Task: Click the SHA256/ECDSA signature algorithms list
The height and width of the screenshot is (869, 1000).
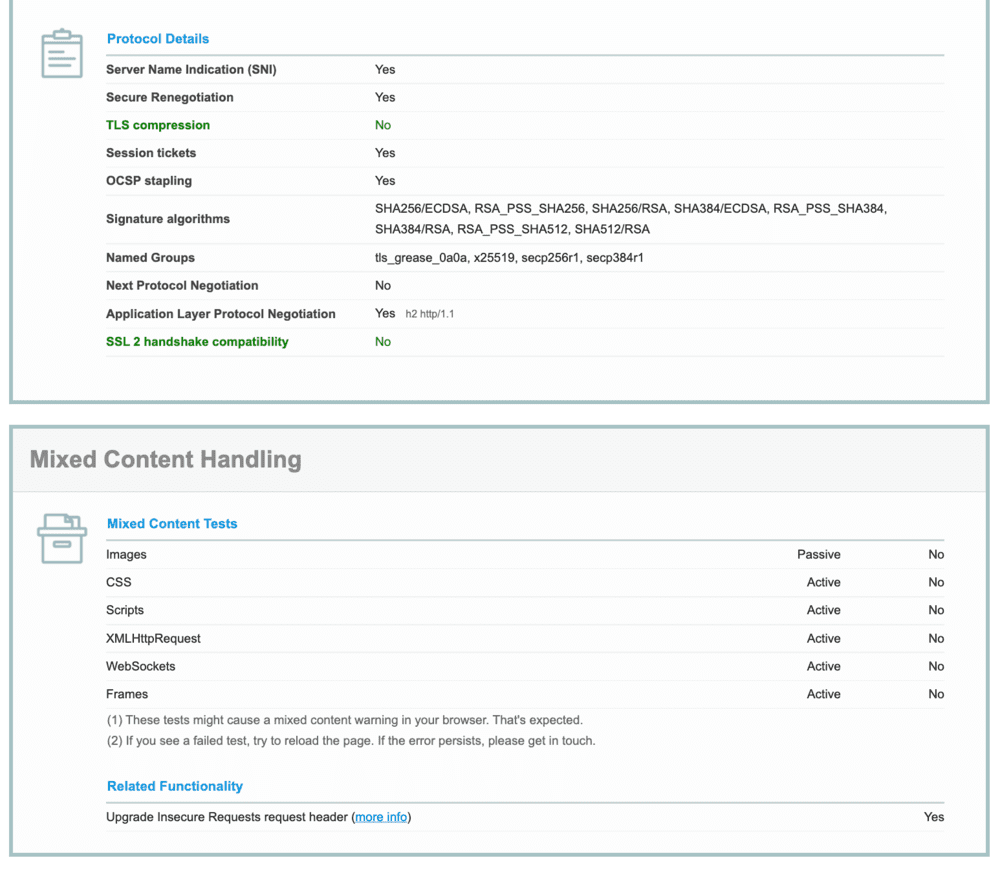Action: [631, 219]
